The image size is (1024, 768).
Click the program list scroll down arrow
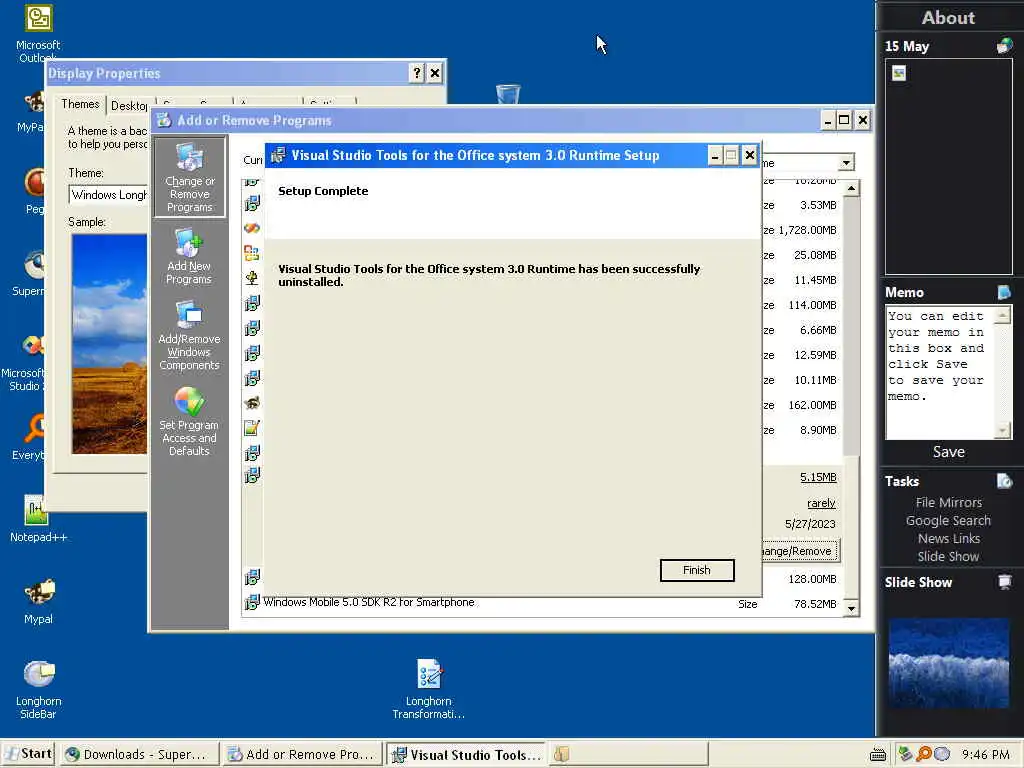[x=851, y=608]
